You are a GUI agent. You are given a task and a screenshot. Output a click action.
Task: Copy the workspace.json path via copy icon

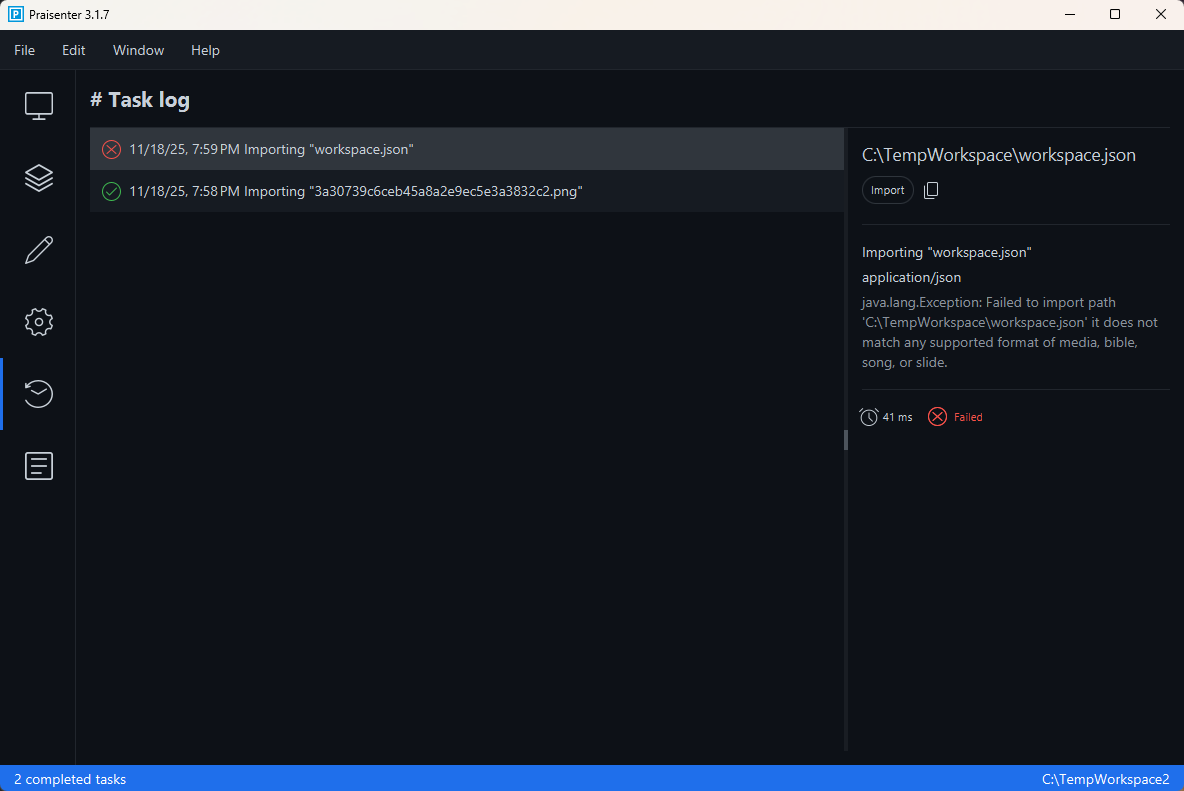pos(931,190)
